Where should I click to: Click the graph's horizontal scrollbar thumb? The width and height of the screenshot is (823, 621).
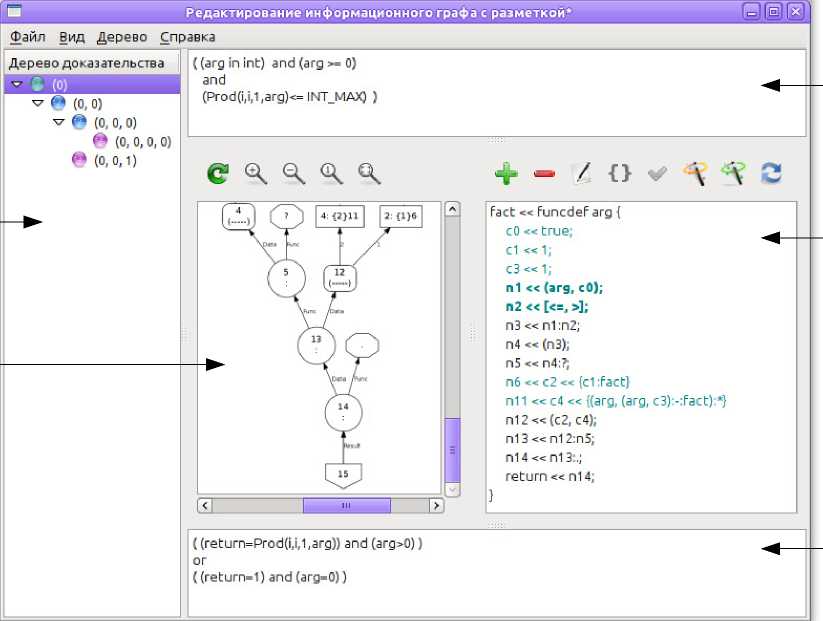coord(346,506)
